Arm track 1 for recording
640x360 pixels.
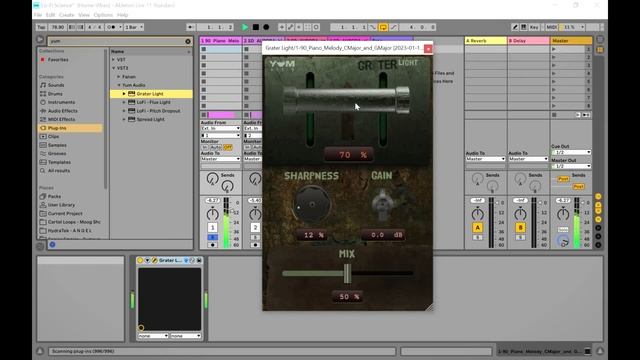(x=212, y=245)
